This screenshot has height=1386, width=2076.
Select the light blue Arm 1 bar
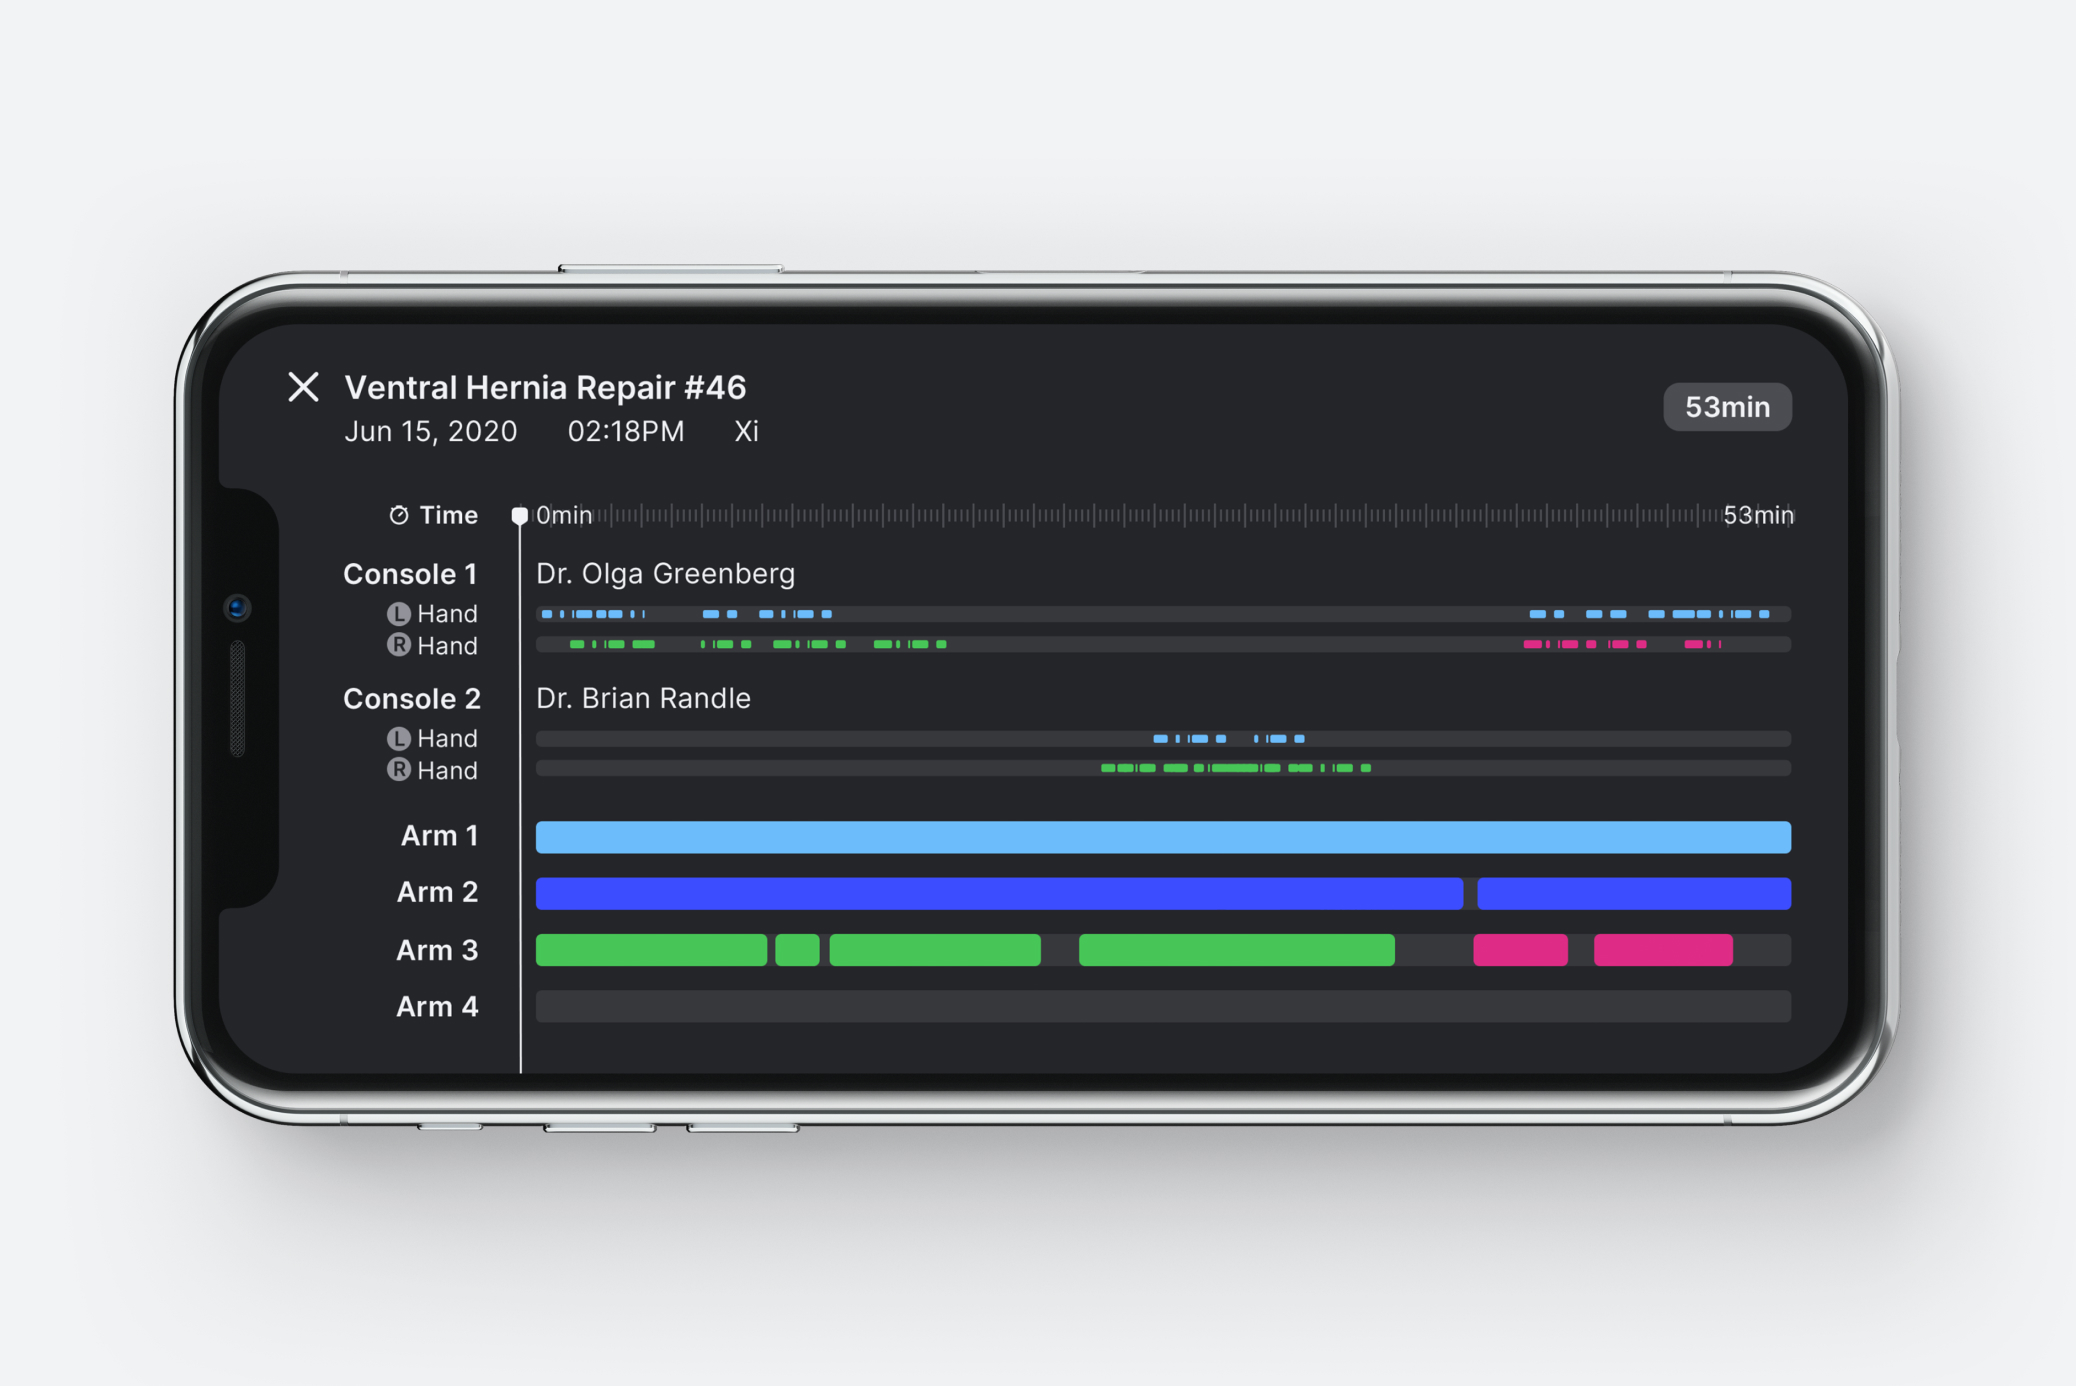(x=1162, y=837)
